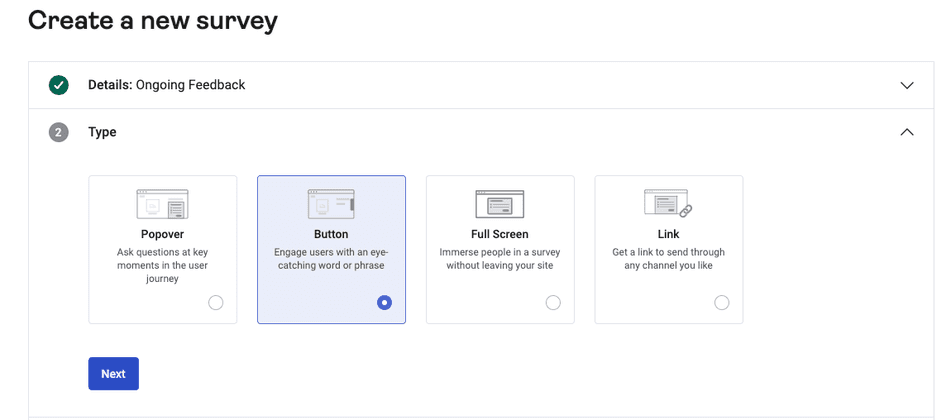The image size is (946, 420).
Task: Click the Full Screen survey type illustration icon
Action: point(500,204)
